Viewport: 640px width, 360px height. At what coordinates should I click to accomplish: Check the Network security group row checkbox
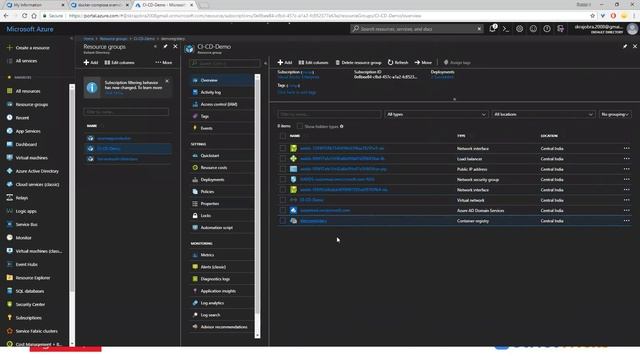pos(283,179)
